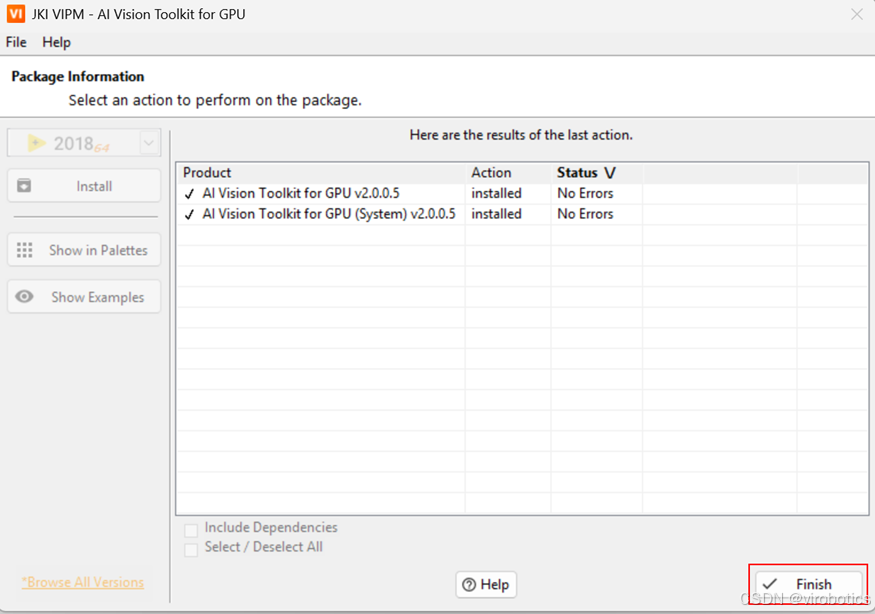Click the Install package box icon

[x=24, y=185]
